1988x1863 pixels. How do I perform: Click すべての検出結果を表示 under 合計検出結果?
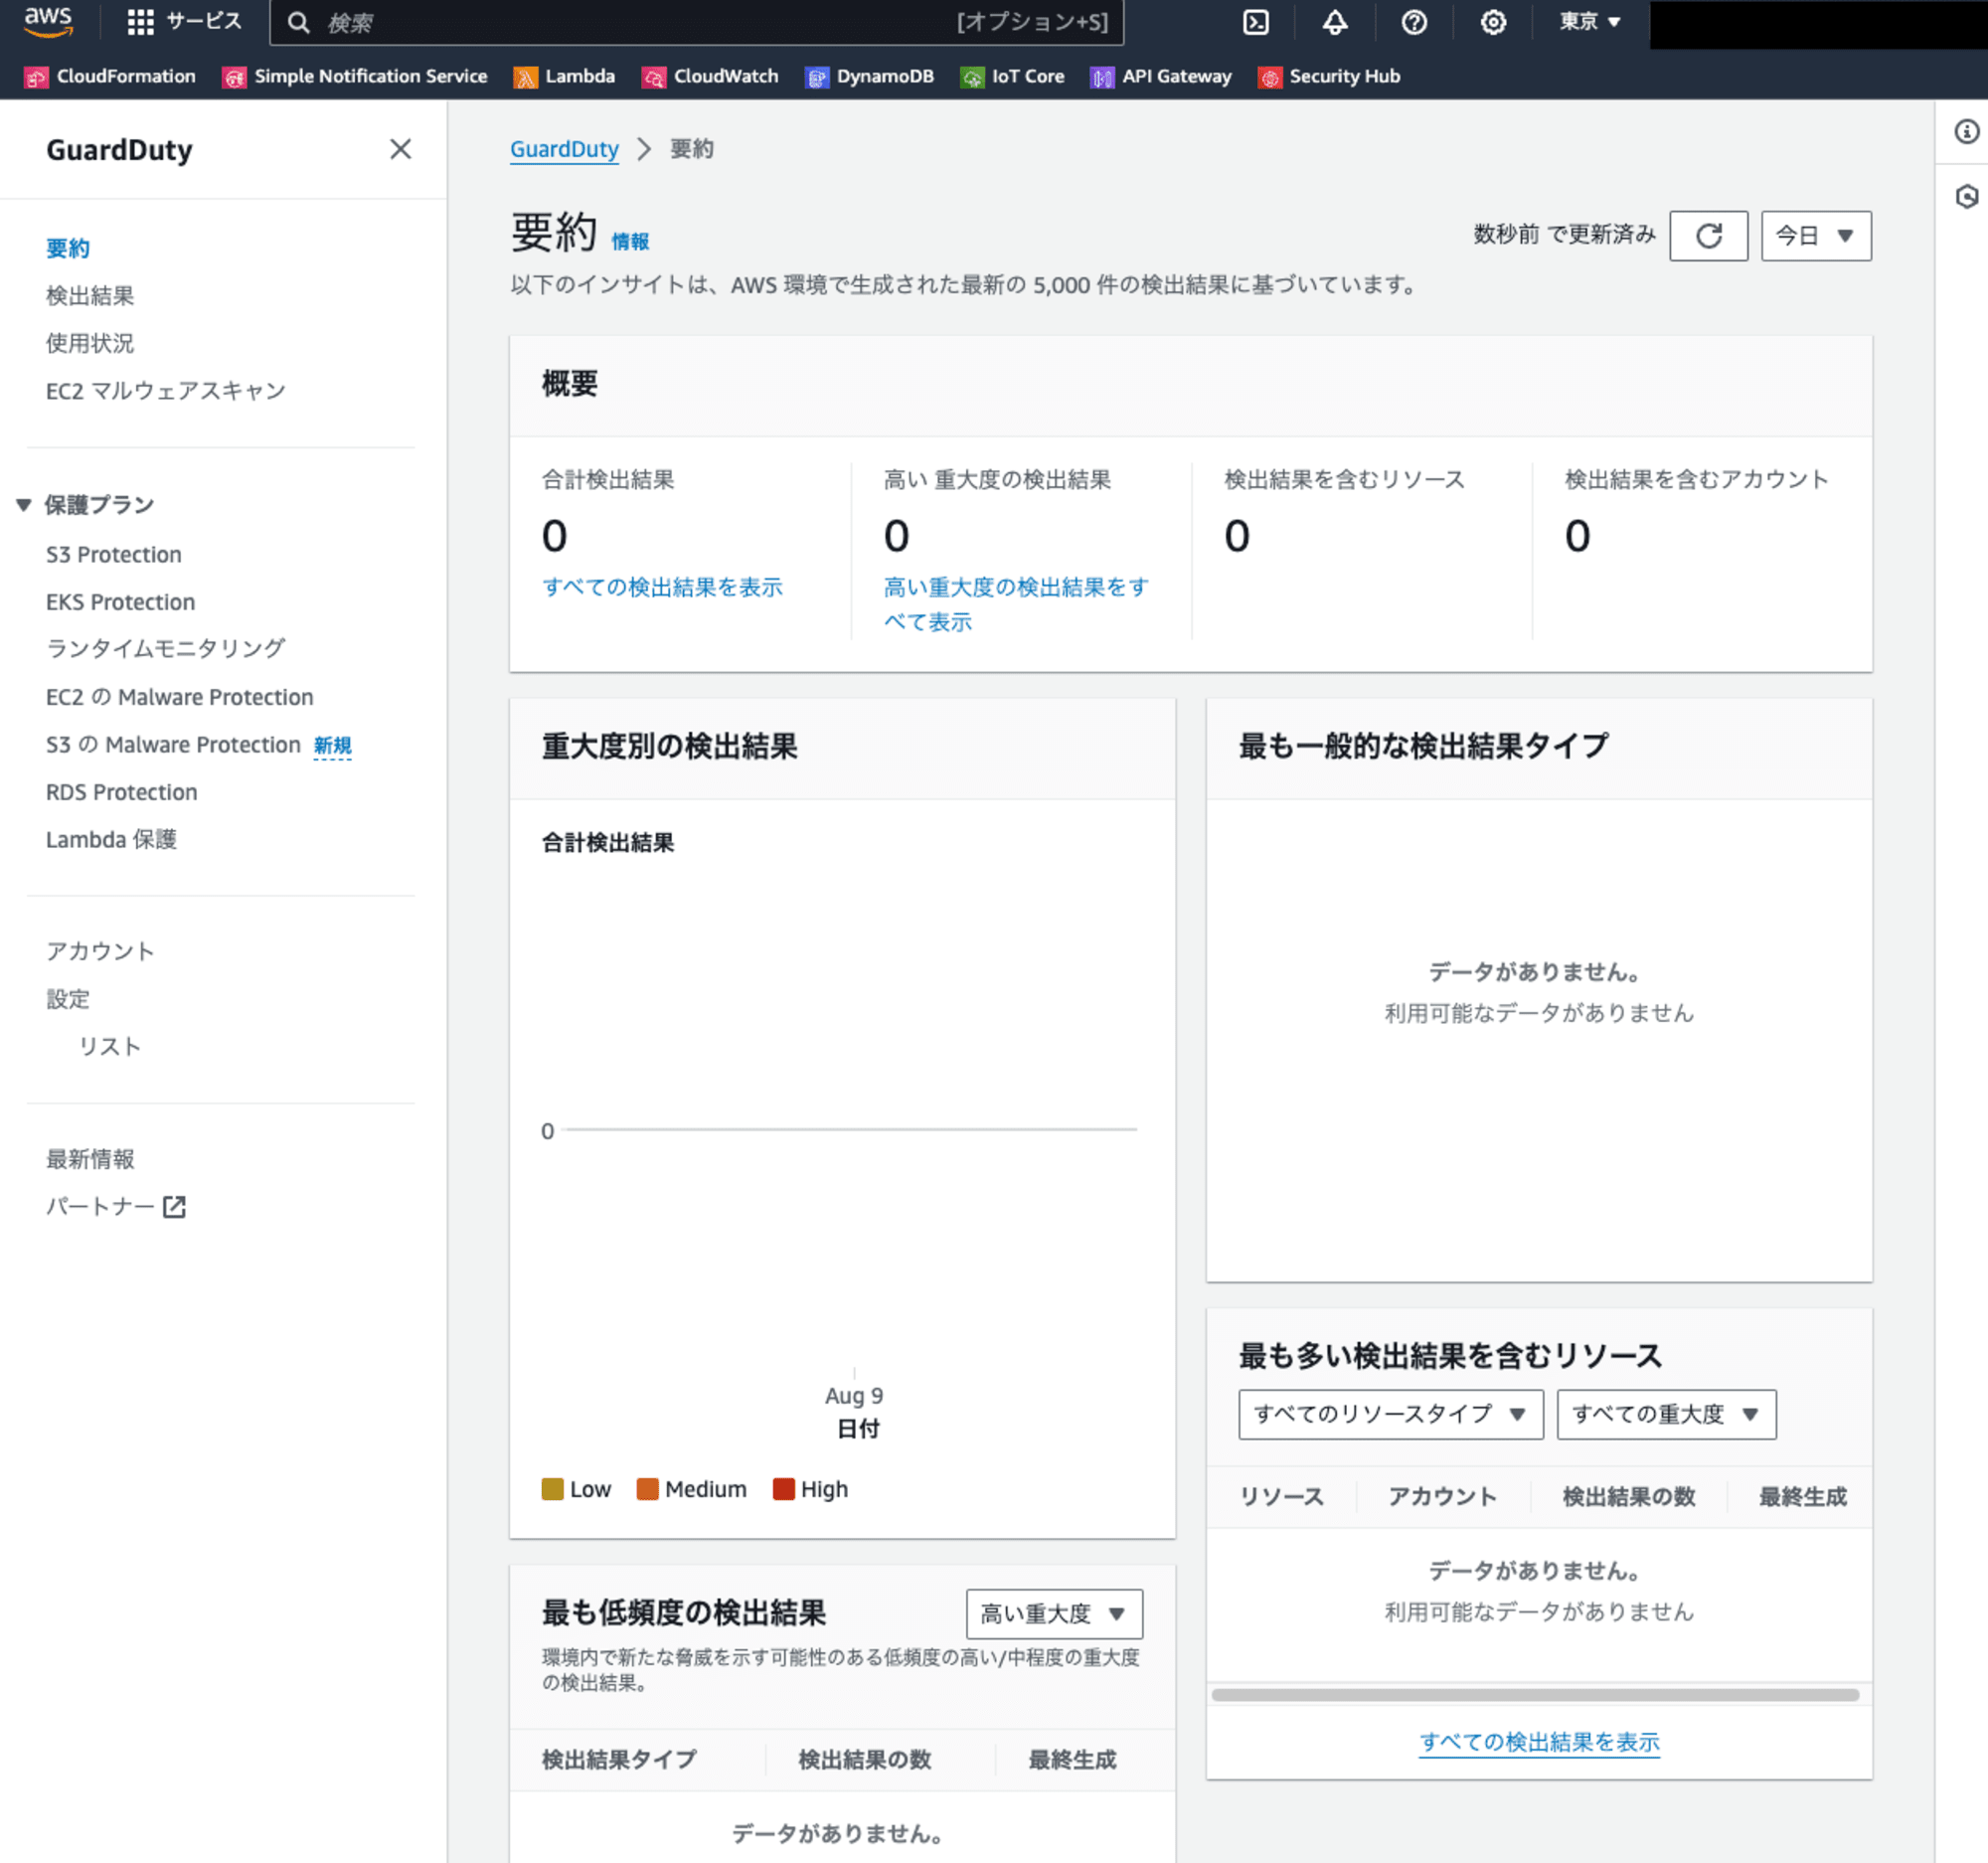[662, 587]
